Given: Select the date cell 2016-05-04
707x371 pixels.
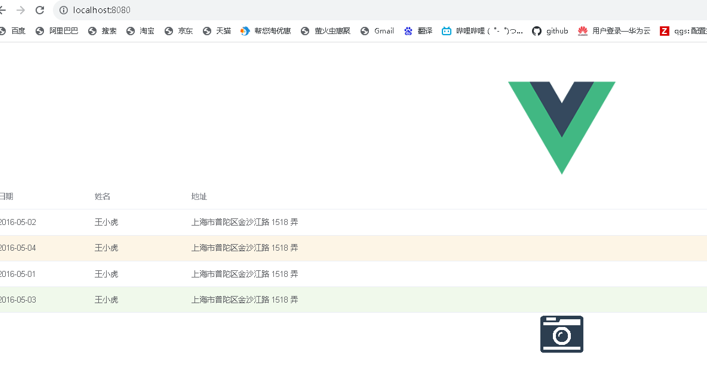Looking at the screenshot, I should (18, 247).
